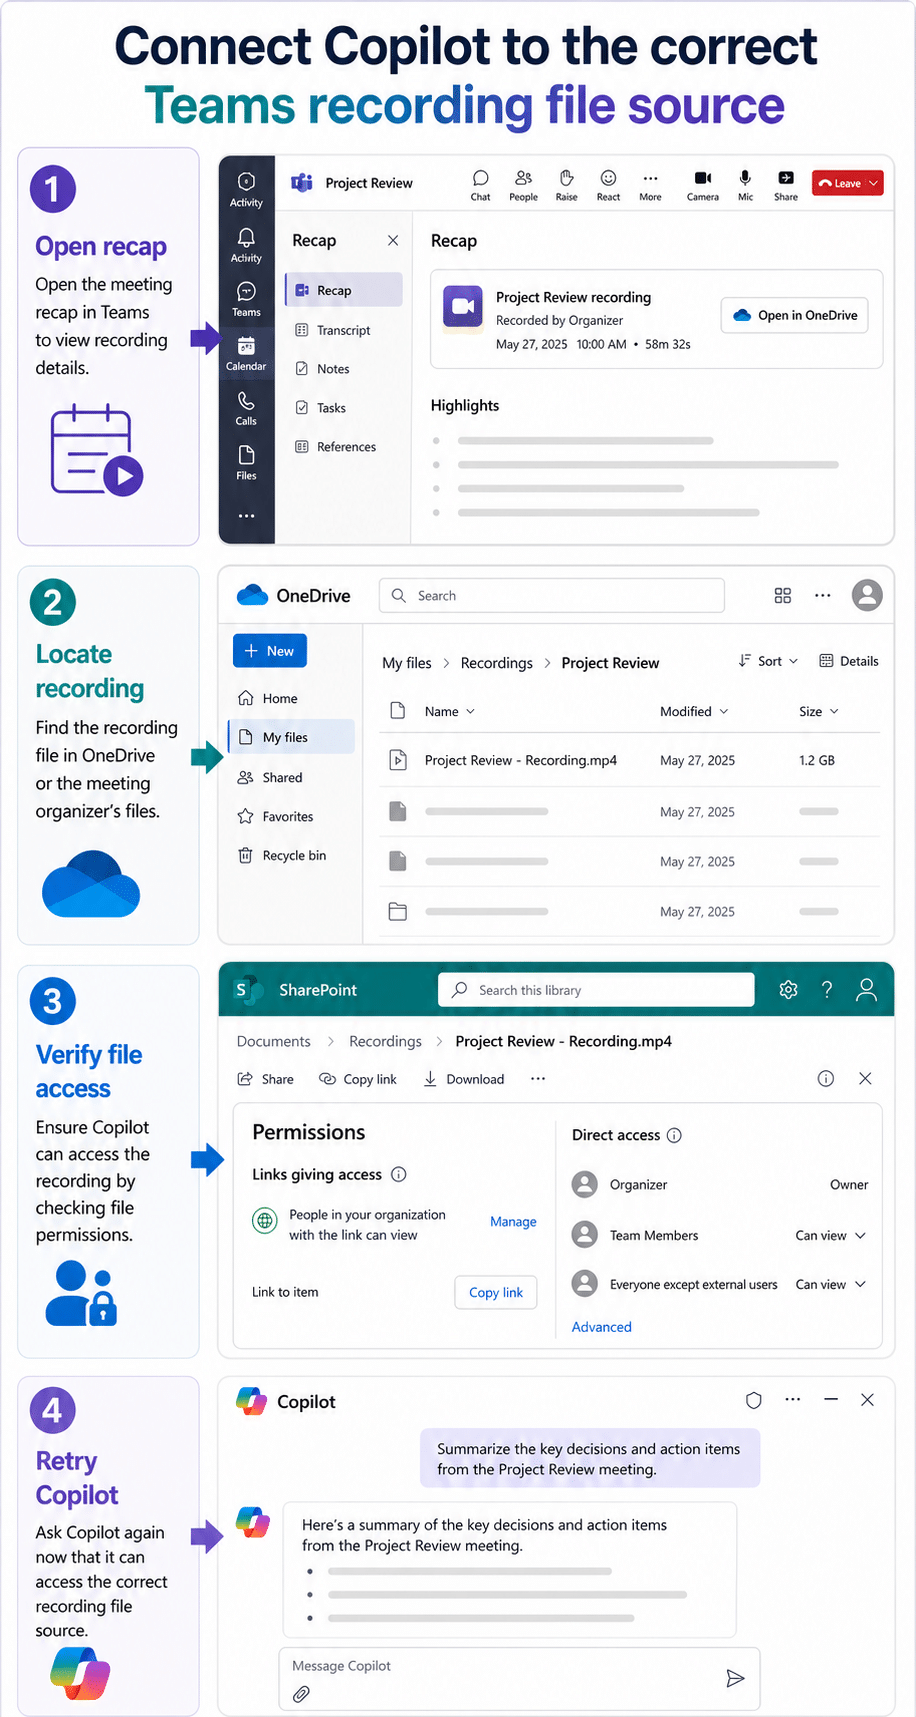
Task: Click the OneDrive search field
Action: point(551,595)
